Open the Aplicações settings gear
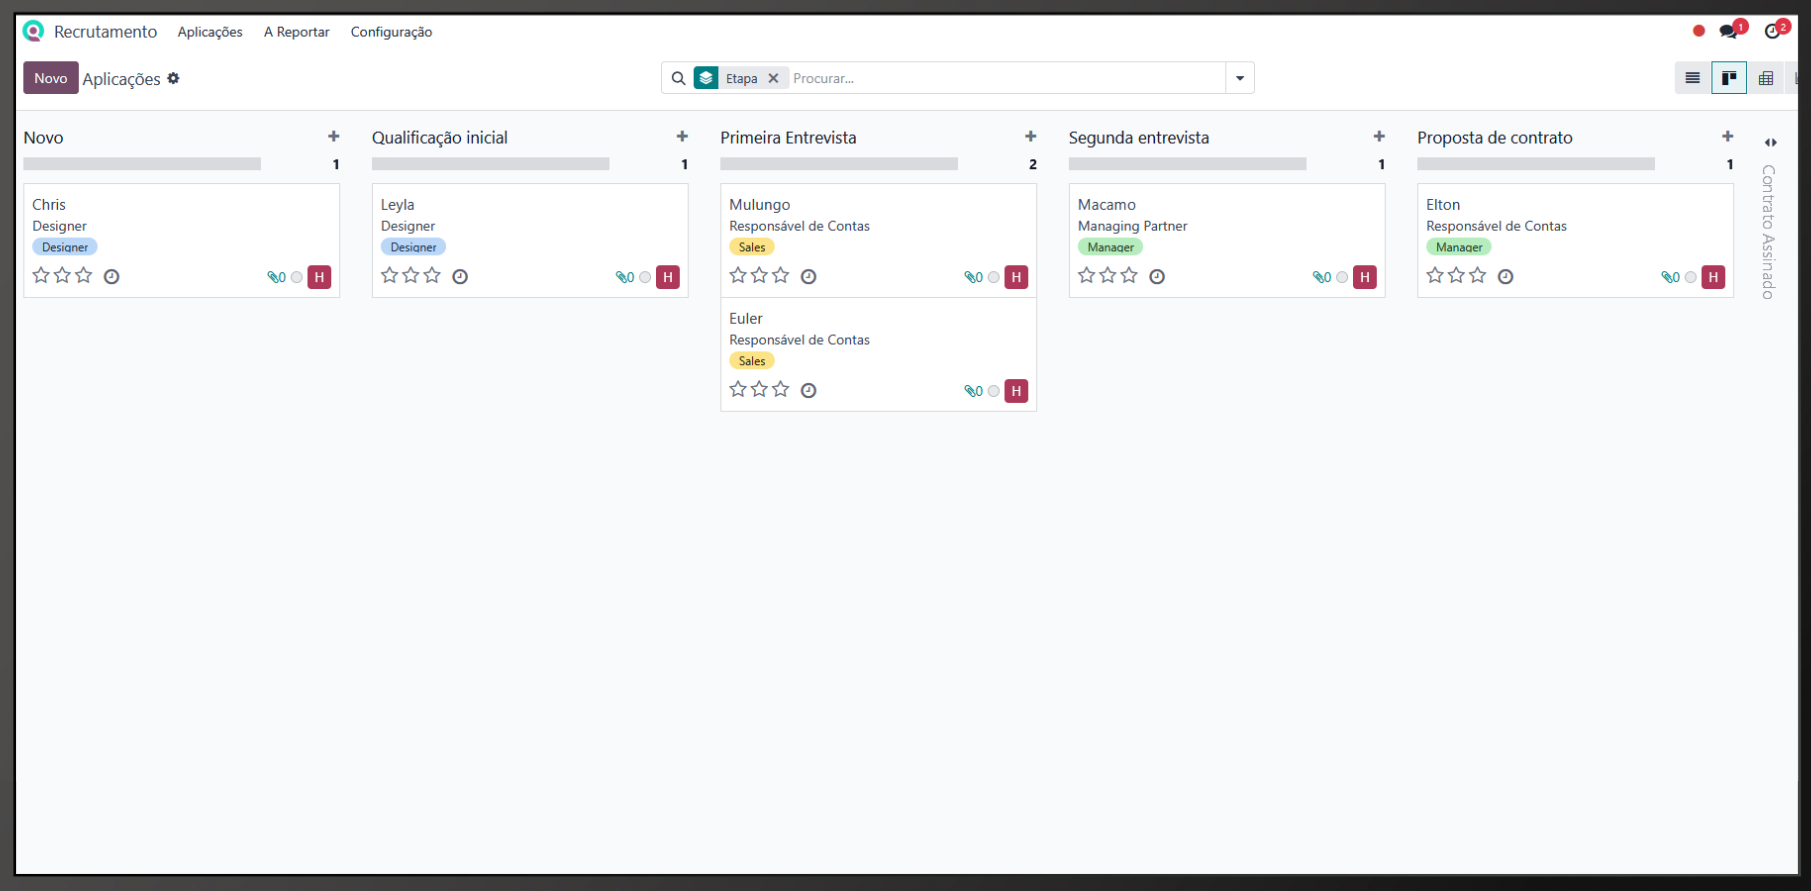Viewport: 1811px width, 891px height. coord(173,78)
